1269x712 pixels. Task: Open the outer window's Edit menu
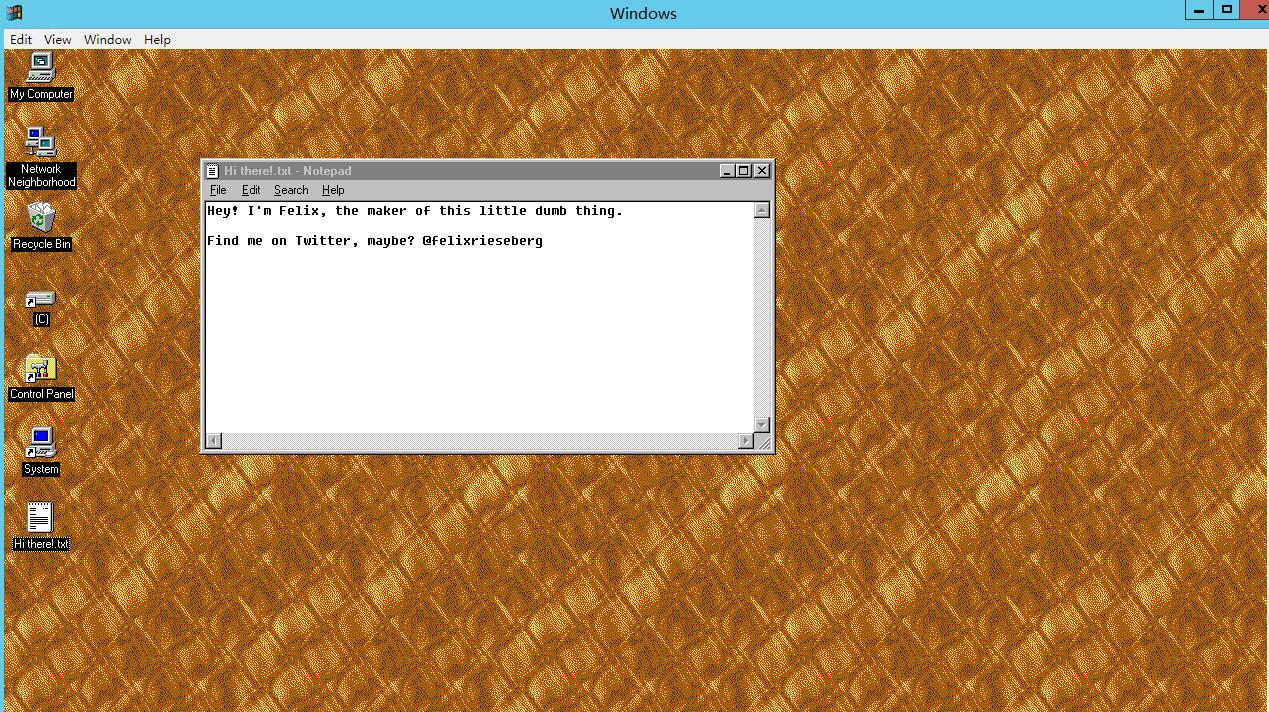tap(21, 40)
